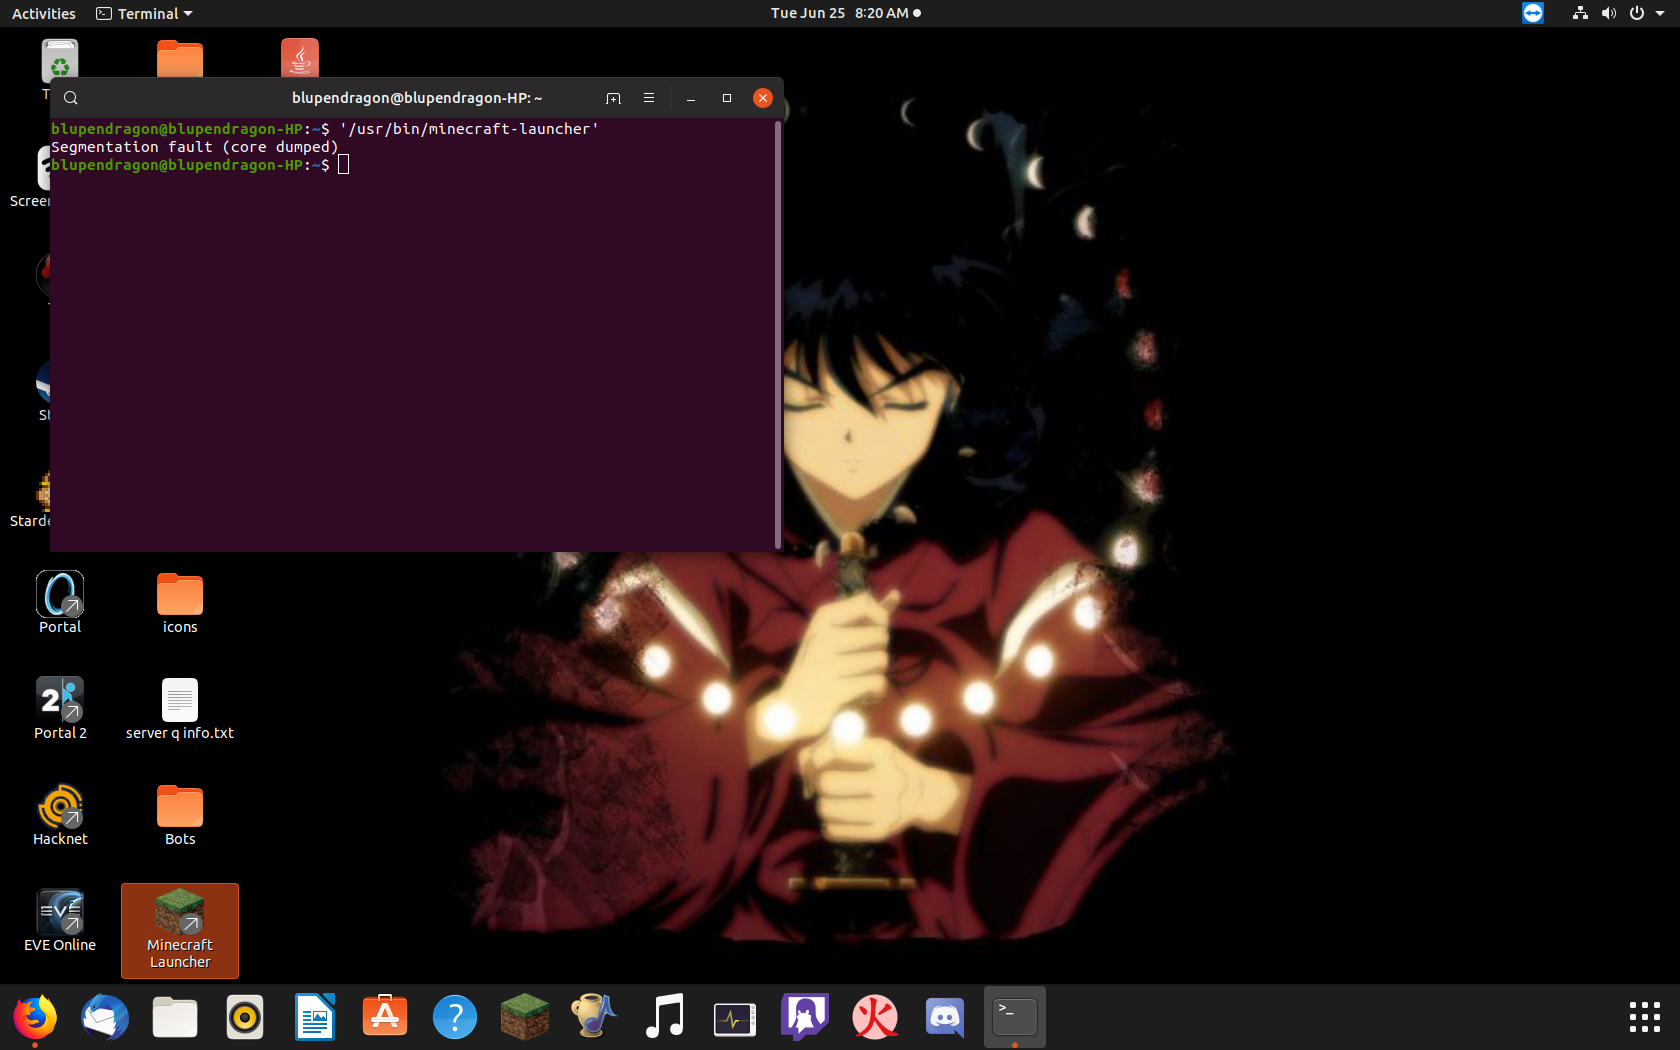Expand the system power menu arrow

coord(1660,13)
